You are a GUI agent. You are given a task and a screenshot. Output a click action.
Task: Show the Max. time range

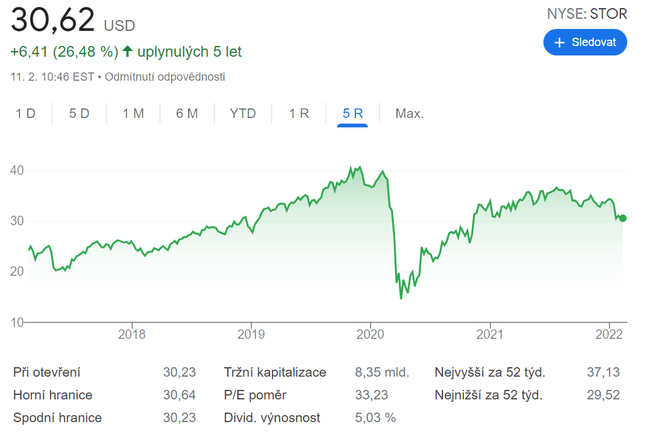[x=409, y=113]
